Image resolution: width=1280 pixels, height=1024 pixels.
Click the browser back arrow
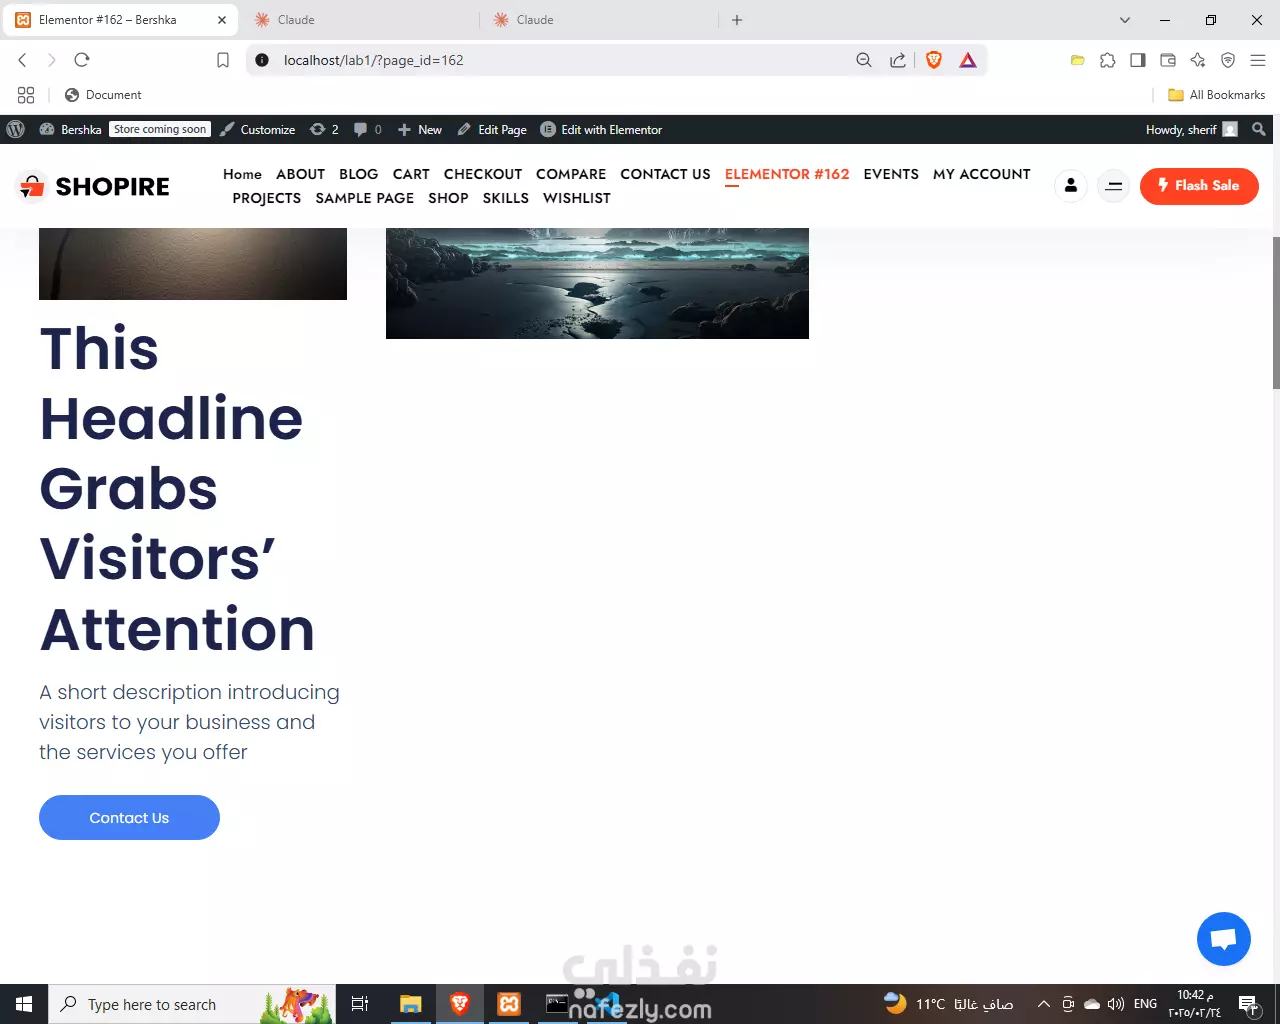point(22,60)
